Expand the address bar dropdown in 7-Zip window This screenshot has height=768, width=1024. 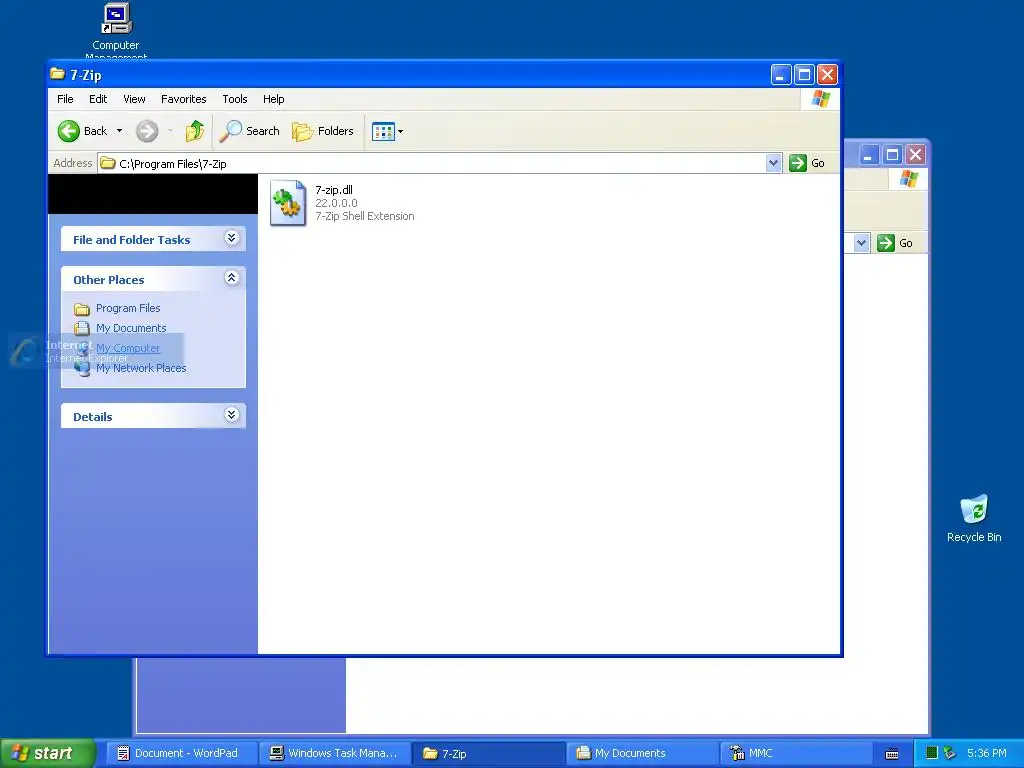click(773, 163)
